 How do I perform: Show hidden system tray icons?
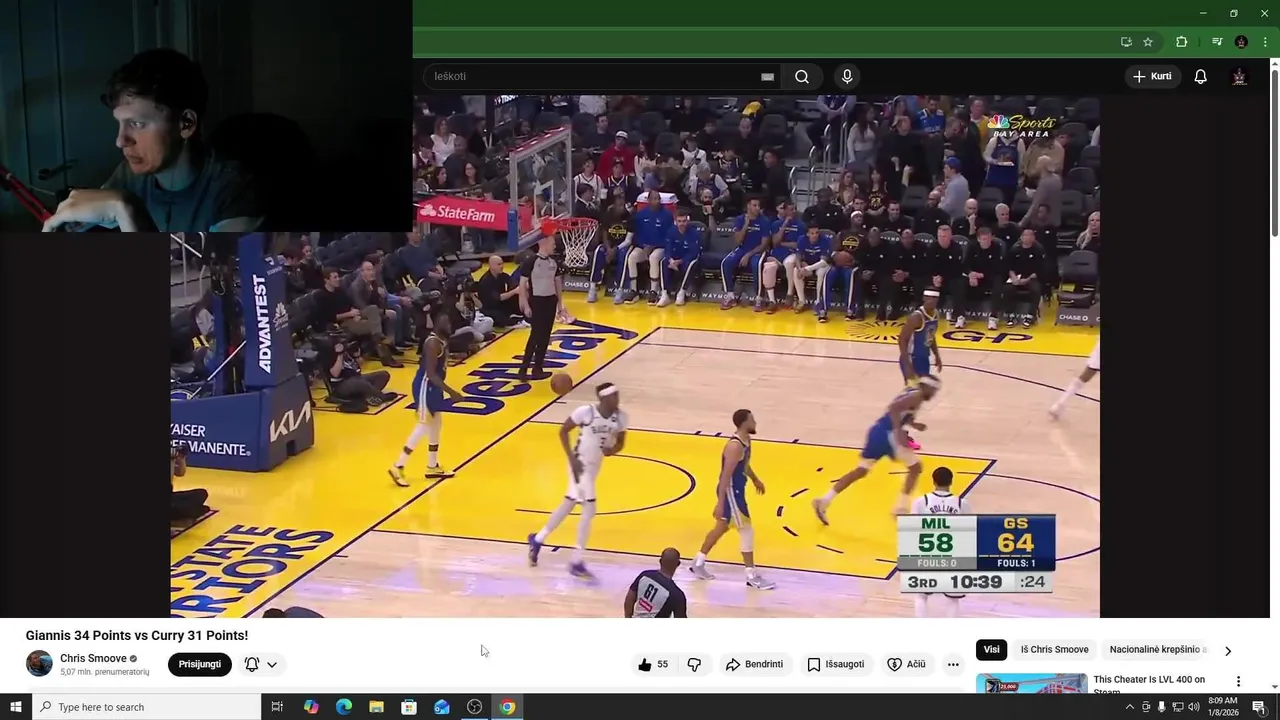coord(1130,707)
